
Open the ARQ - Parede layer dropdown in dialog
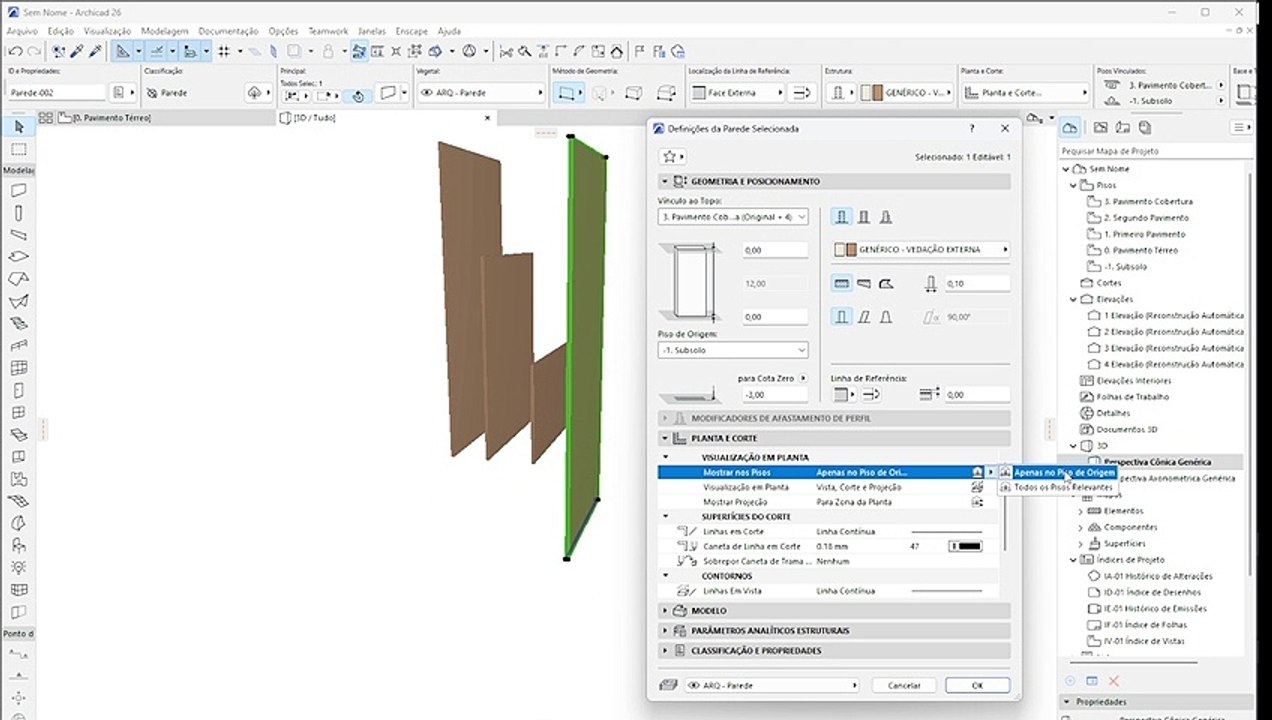coord(771,686)
